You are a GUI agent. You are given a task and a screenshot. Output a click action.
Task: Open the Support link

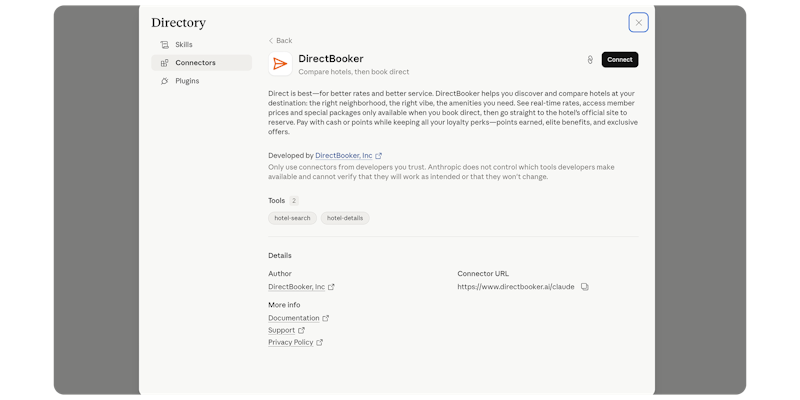(x=282, y=331)
